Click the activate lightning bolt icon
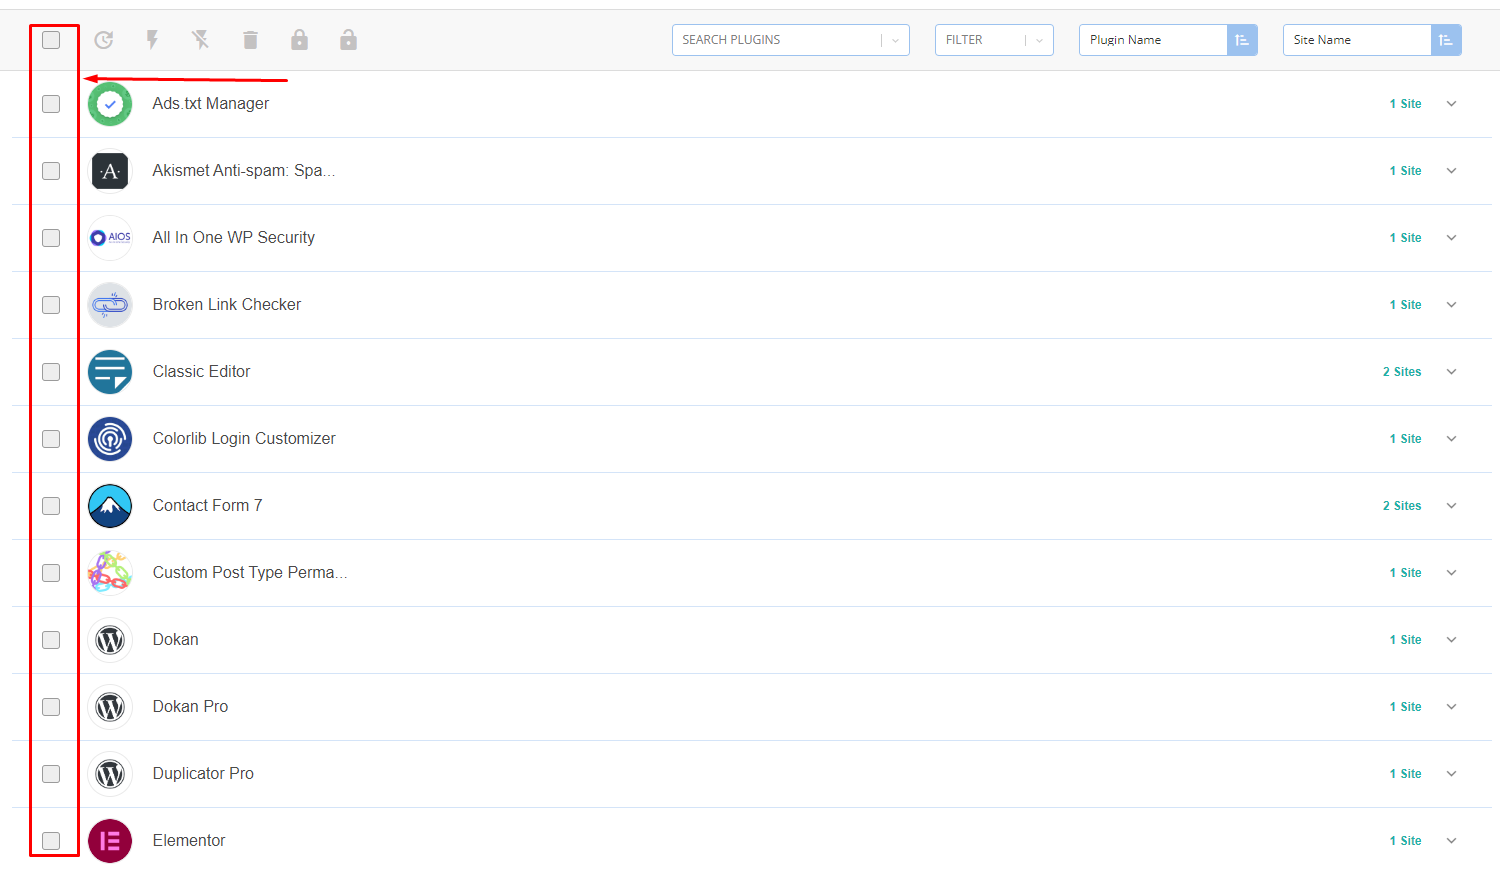Viewport: 1500px width, 871px height. pyautogui.click(x=152, y=40)
